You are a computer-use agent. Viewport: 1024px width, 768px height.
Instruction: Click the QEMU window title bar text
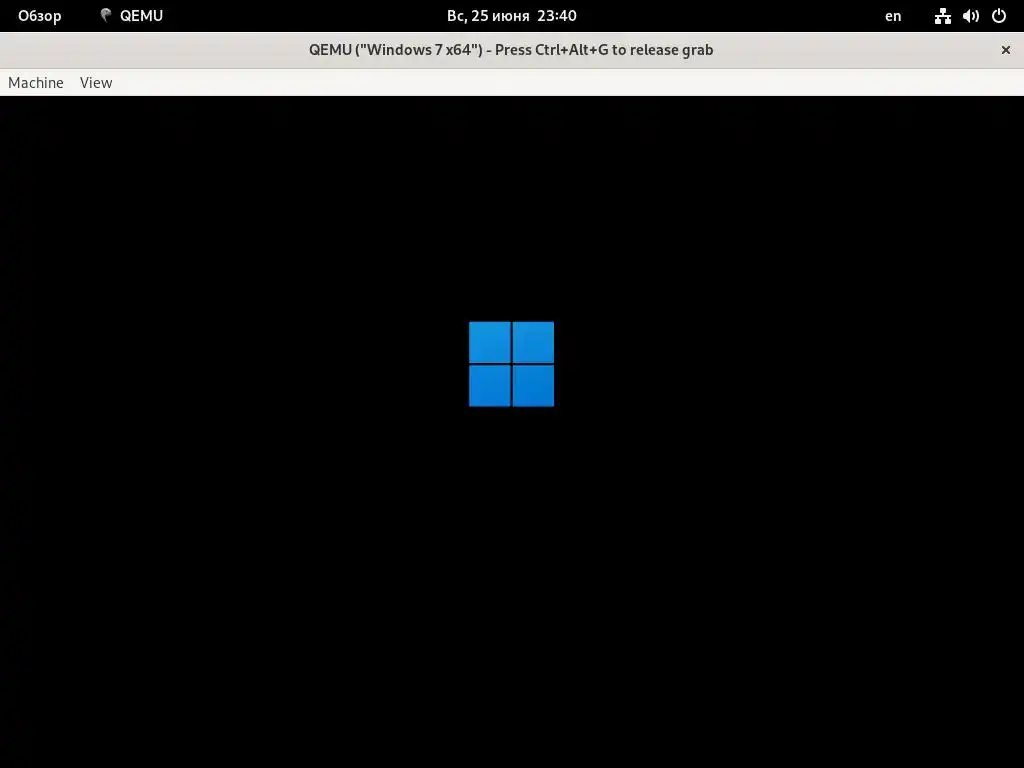(x=511, y=50)
